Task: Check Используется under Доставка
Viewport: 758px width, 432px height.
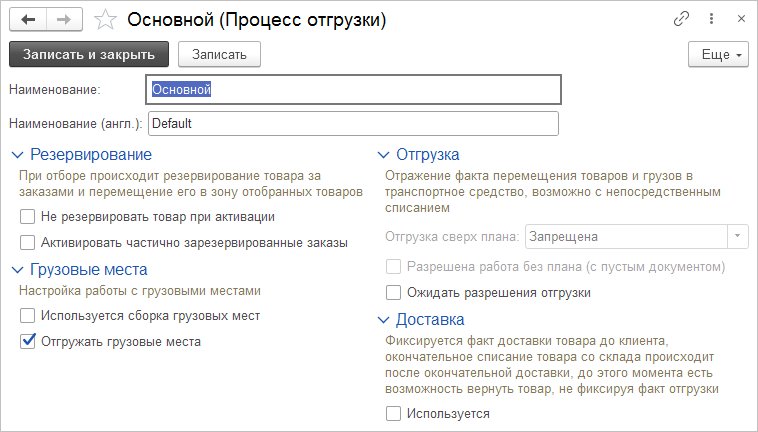Action: click(x=394, y=413)
